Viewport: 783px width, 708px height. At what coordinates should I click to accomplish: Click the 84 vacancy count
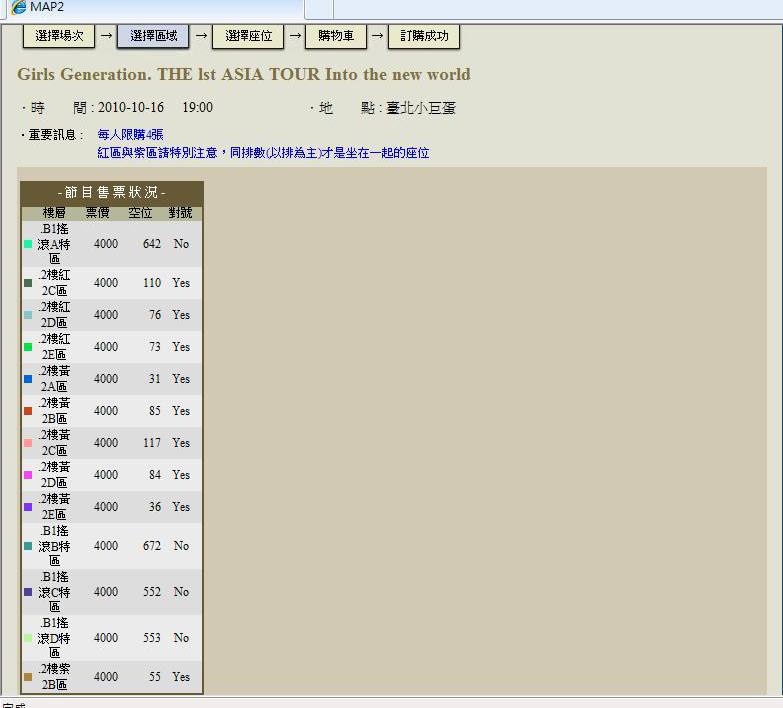[x=155, y=474]
